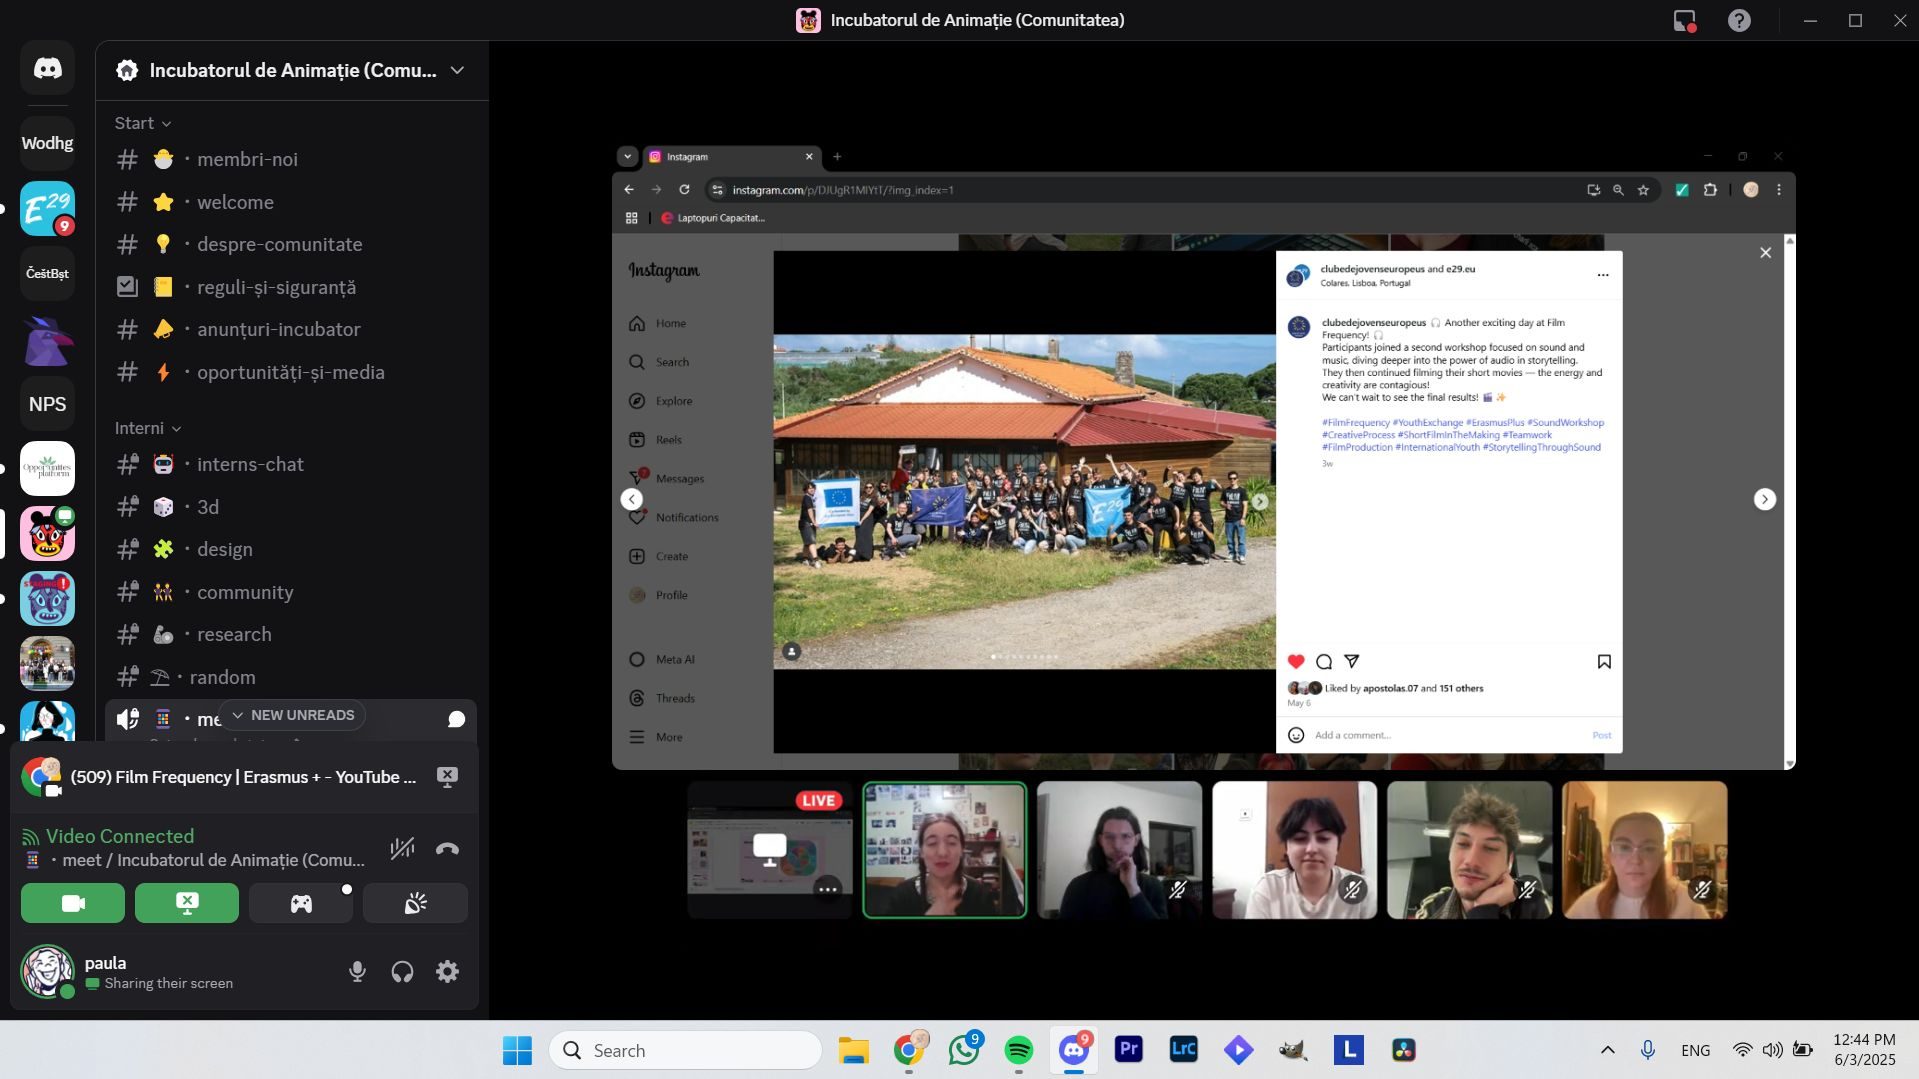
Task: Open the Discord help icon
Action: pos(1739,20)
